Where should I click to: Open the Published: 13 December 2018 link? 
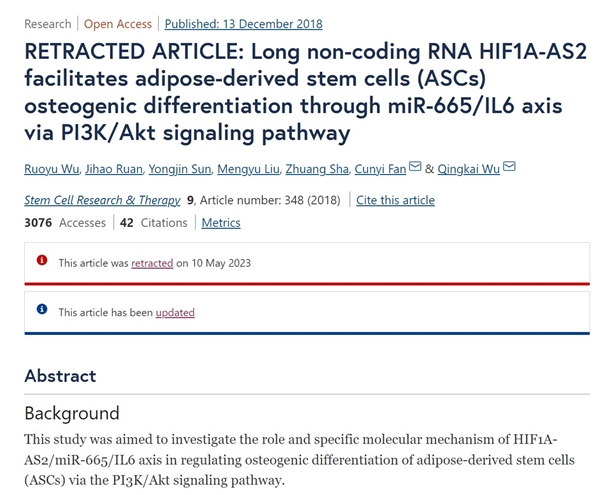point(244,24)
